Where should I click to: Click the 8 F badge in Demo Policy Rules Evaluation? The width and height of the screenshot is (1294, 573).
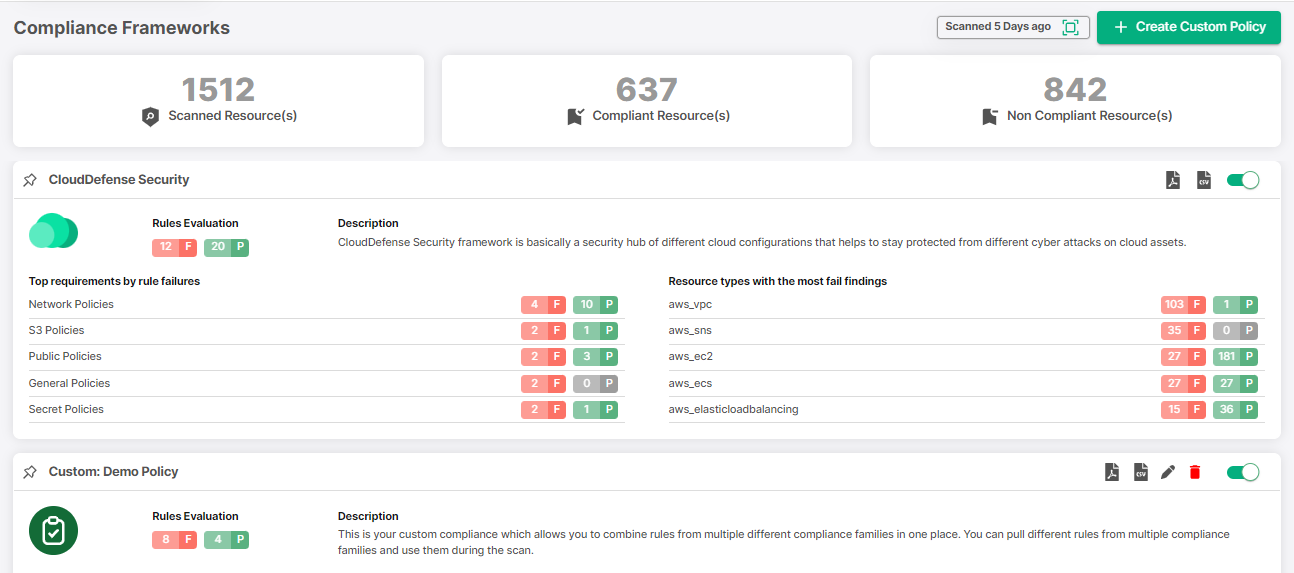pos(174,540)
